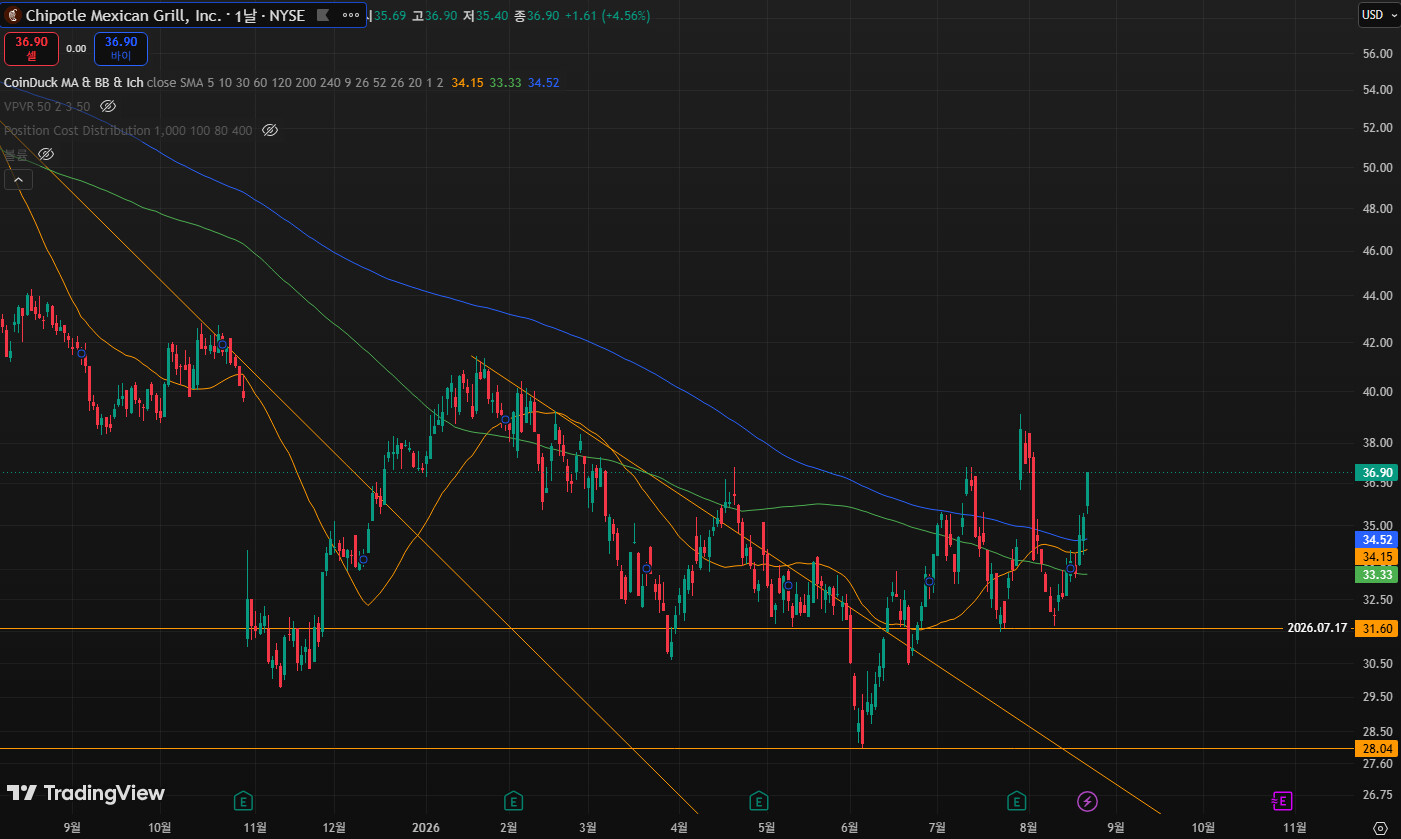
Task: Click the TradingView logo
Action: point(86,793)
